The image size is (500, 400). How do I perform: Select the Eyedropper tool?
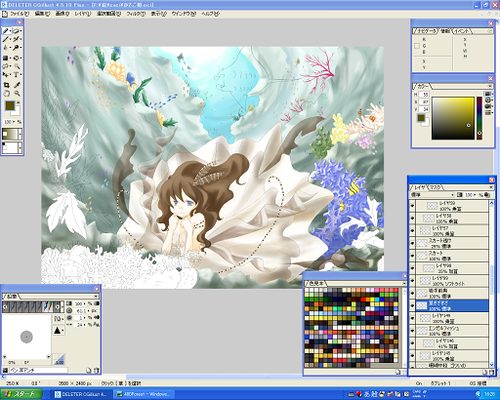pyautogui.click(x=17, y=85)
